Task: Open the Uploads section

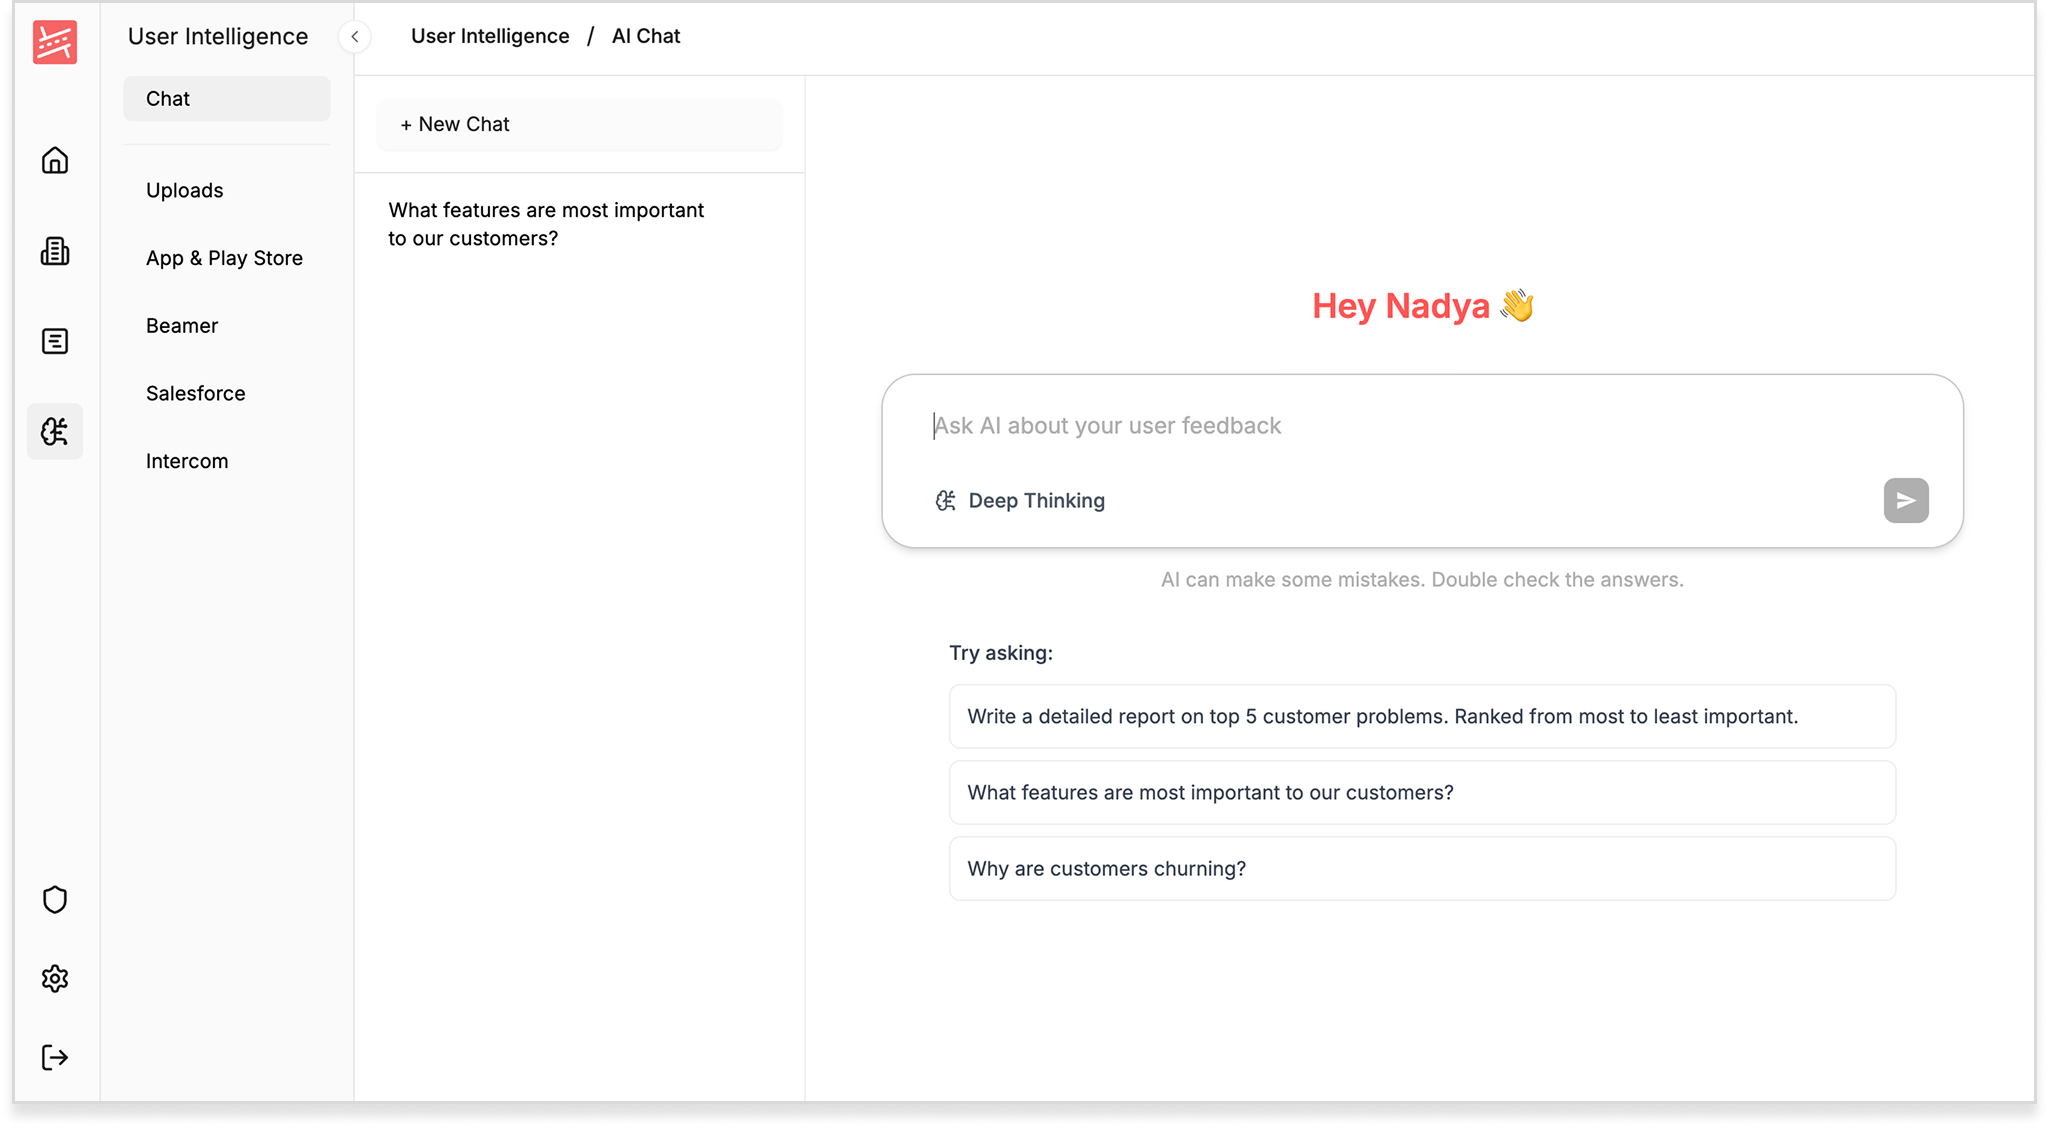Action: [185, 190]
